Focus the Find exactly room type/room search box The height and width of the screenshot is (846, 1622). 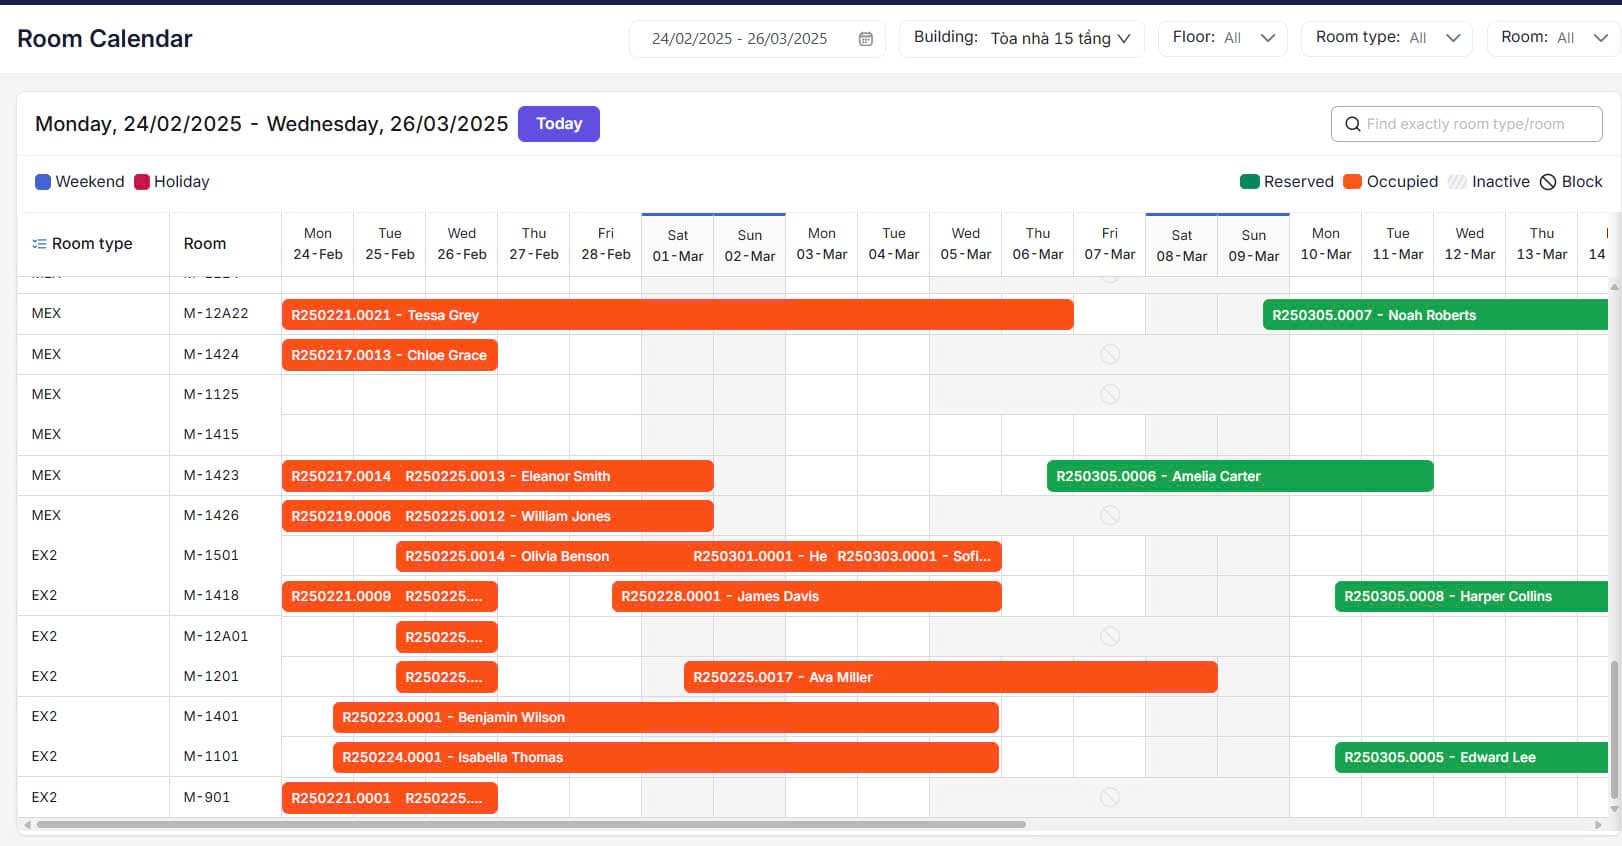click(x=1466, y=124)
